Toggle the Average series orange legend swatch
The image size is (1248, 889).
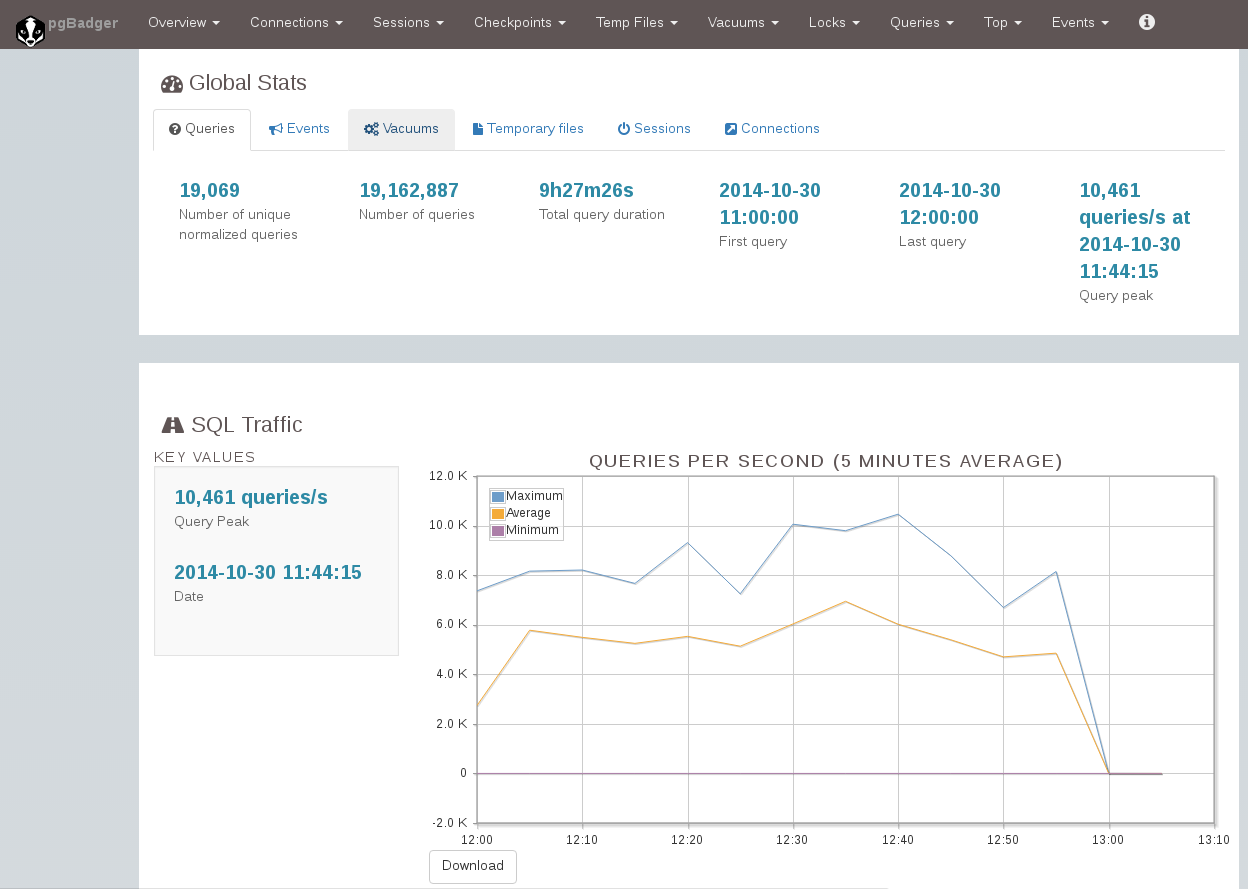[498, 513]
